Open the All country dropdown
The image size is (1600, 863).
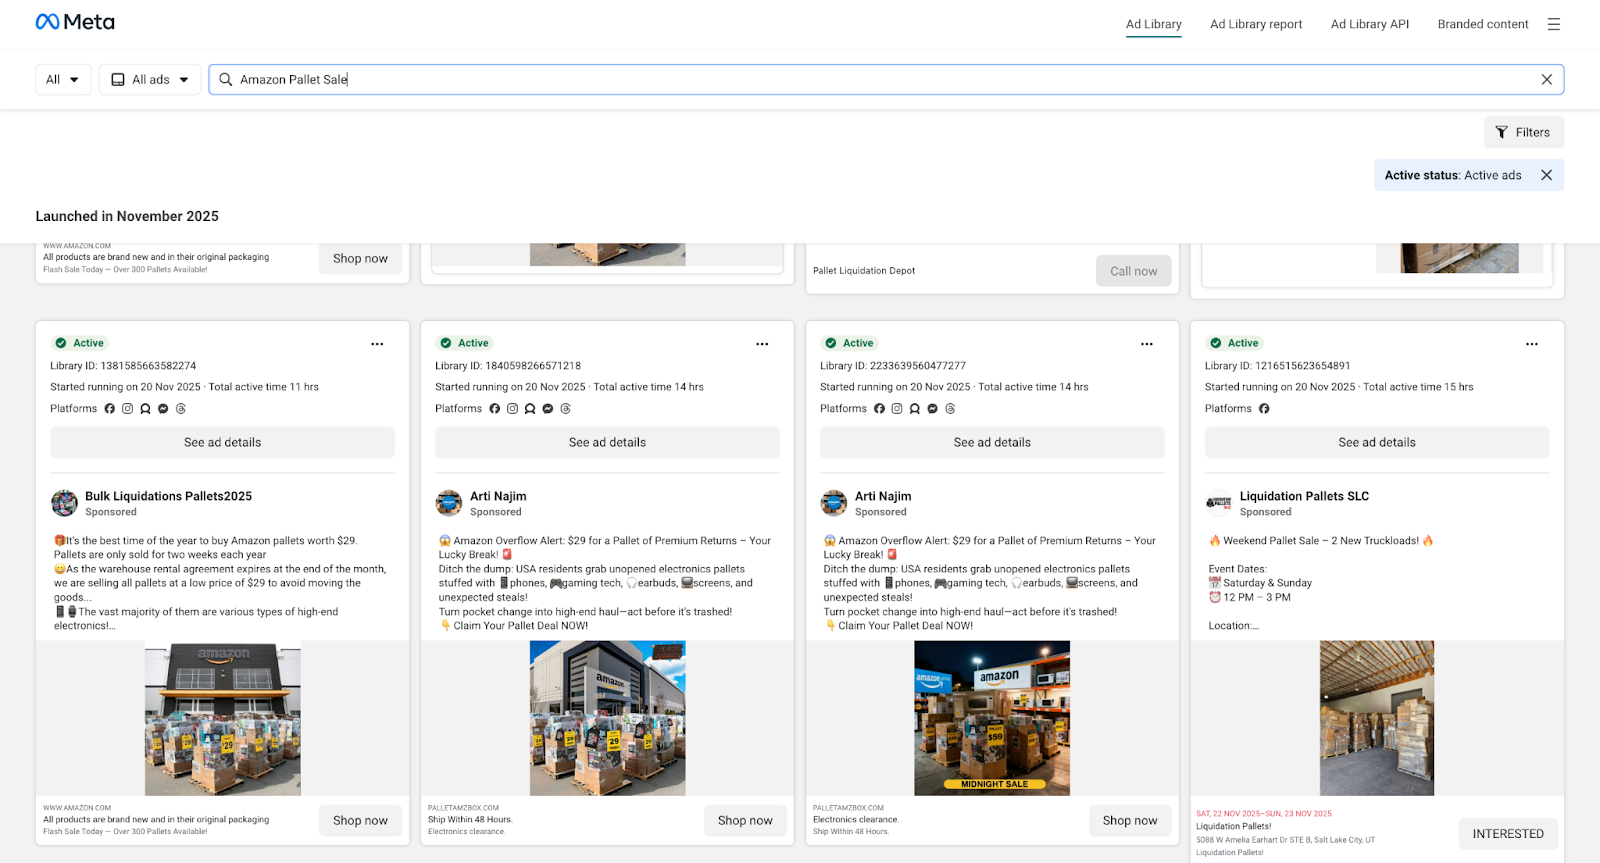tap(63, 80)
